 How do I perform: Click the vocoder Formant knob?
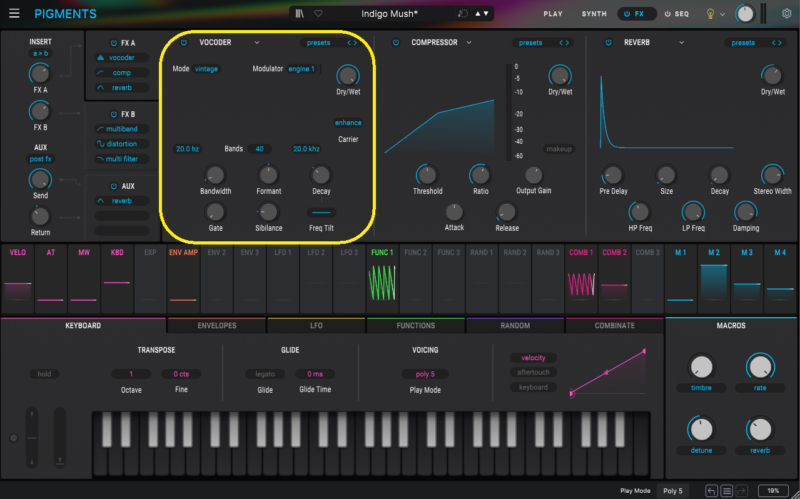pyautogui.click(x=268, y=175)
